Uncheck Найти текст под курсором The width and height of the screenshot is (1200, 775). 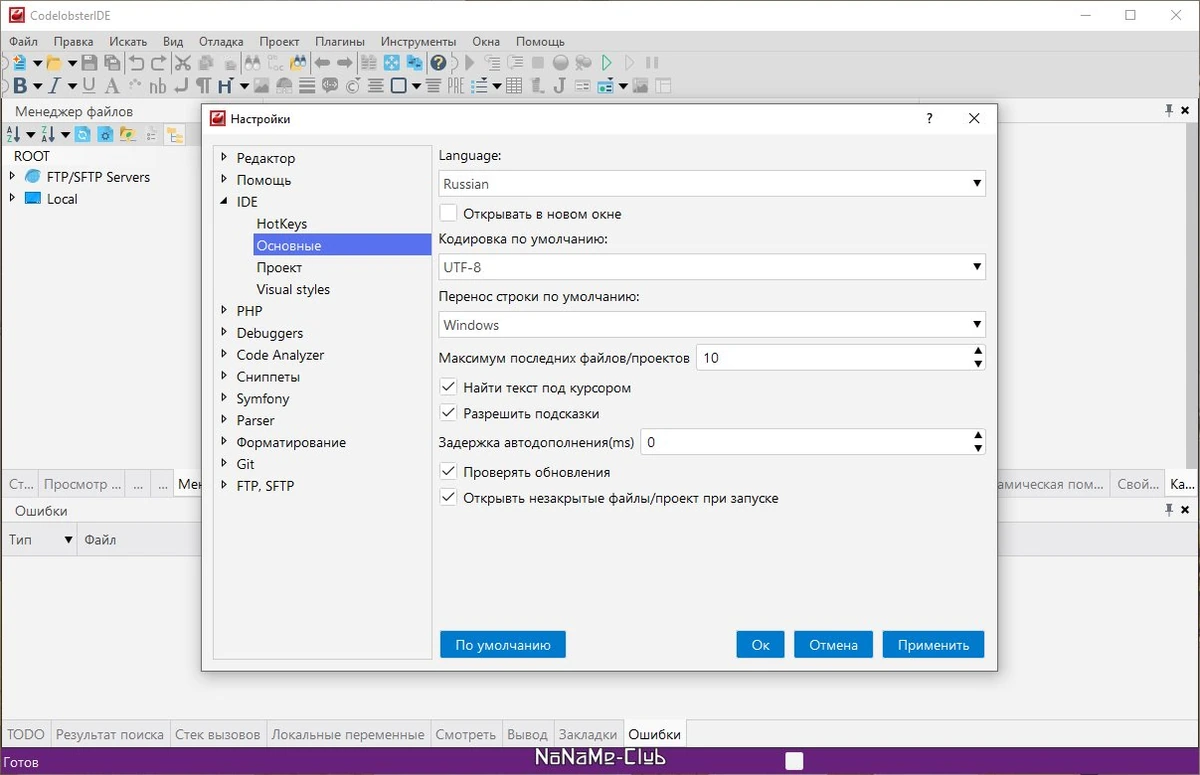point(448,387)
